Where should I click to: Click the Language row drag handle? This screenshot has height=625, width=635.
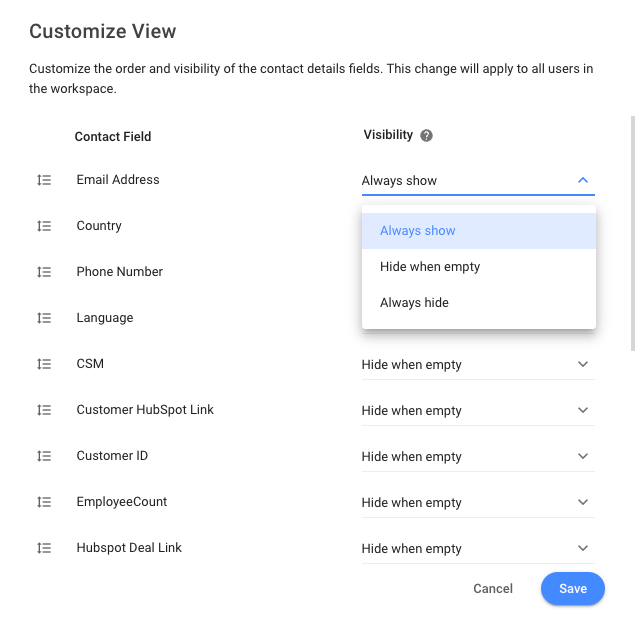pyautogui.click(x=44, y=318)
